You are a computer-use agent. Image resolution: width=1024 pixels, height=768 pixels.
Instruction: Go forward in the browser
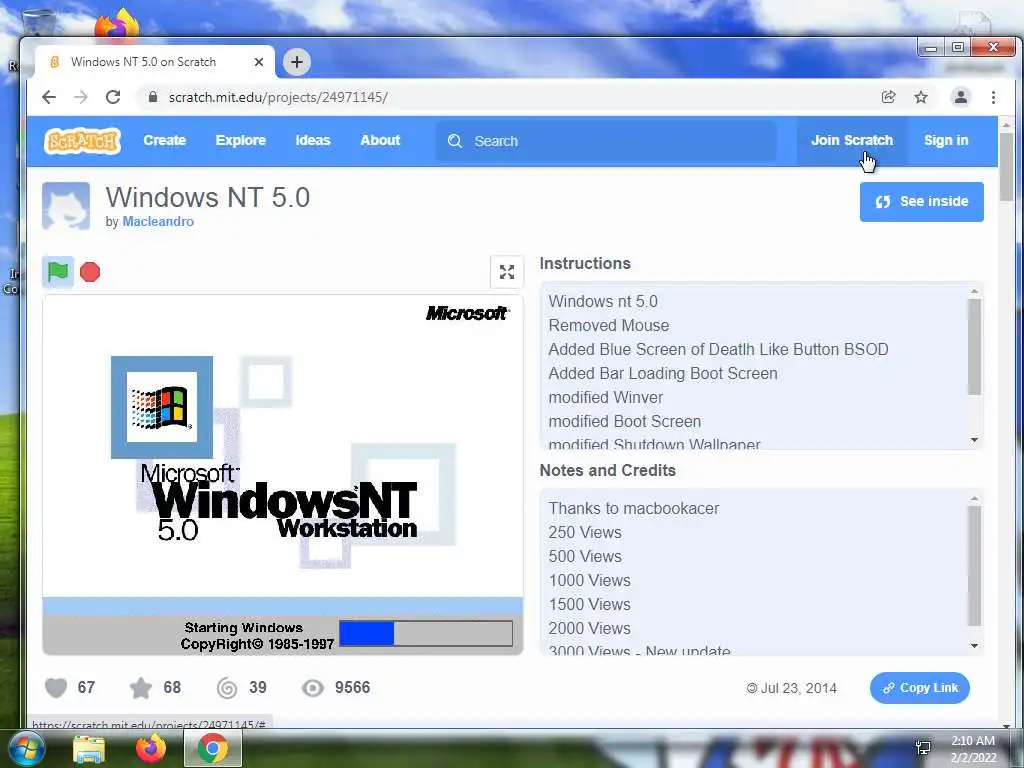point(81,97)
